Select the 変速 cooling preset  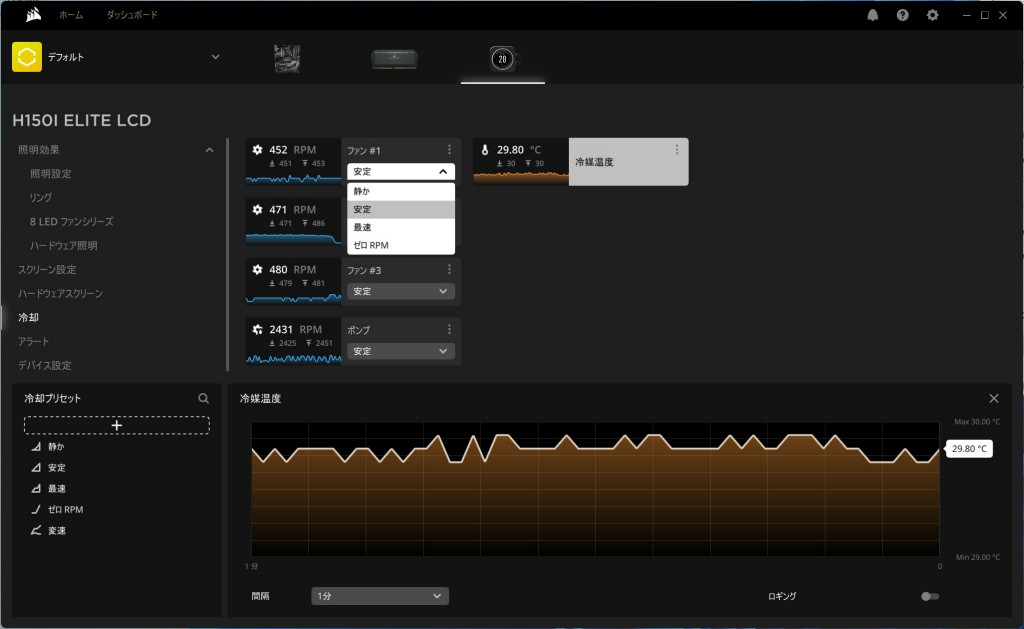57,530
